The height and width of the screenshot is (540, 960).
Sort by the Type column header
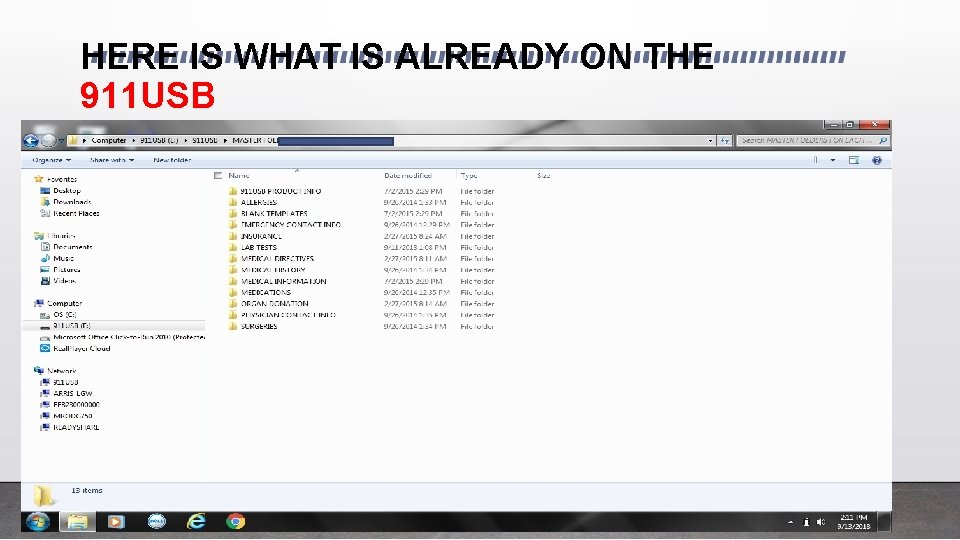(x=469, y=176)
